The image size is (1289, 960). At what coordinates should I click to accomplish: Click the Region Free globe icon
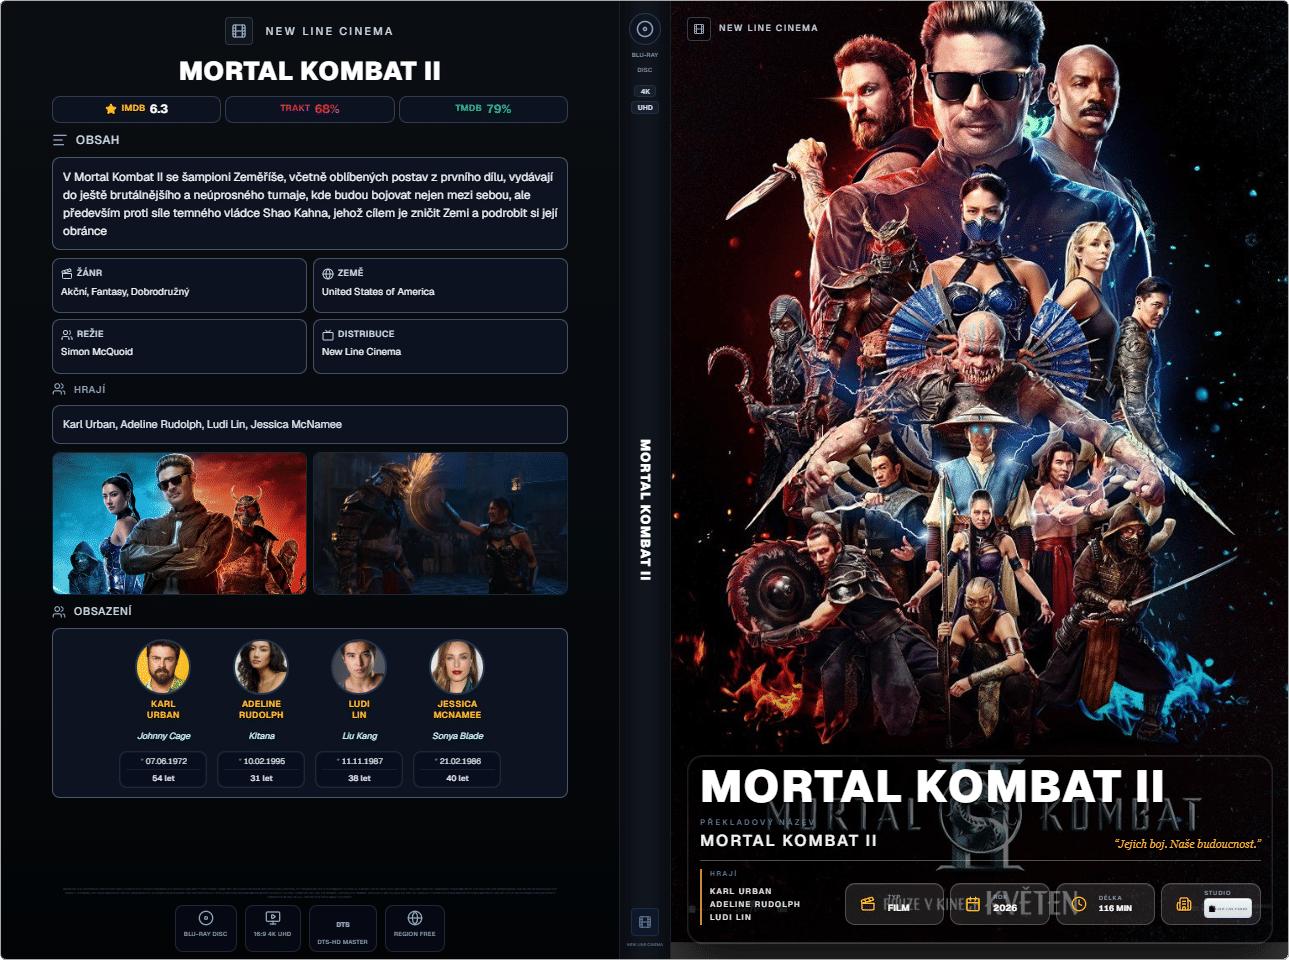tap(415, 918)
